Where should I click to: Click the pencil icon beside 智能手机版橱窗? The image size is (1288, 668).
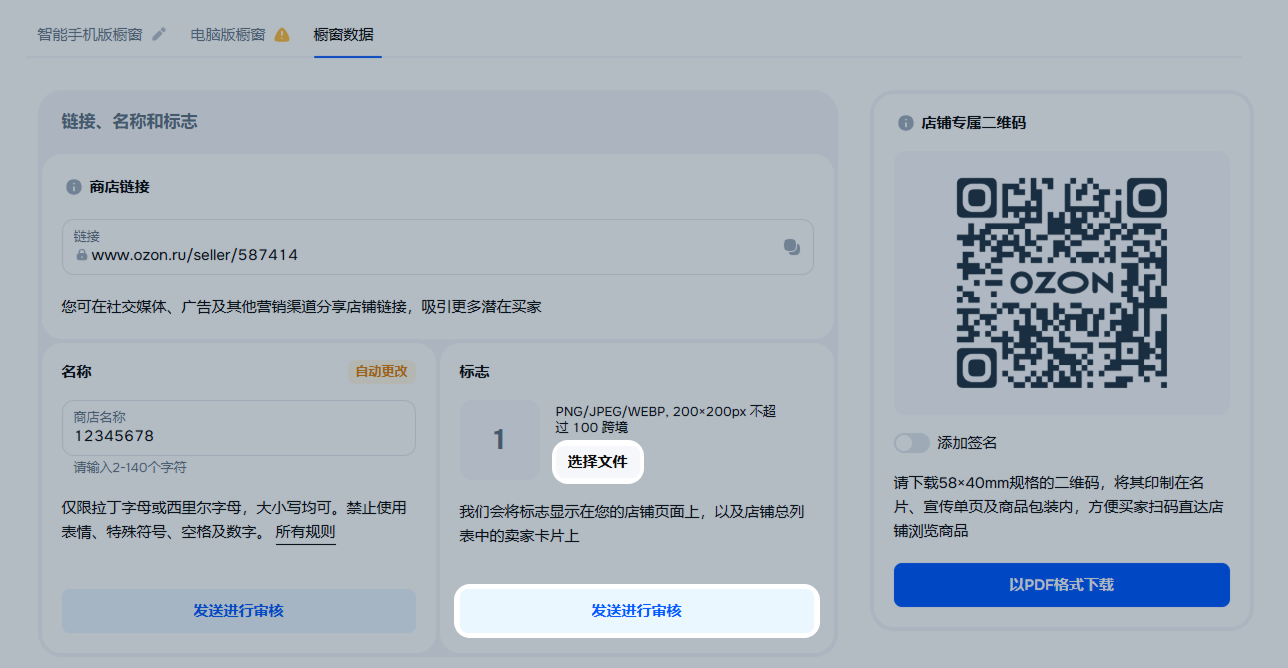coord(159,34)
